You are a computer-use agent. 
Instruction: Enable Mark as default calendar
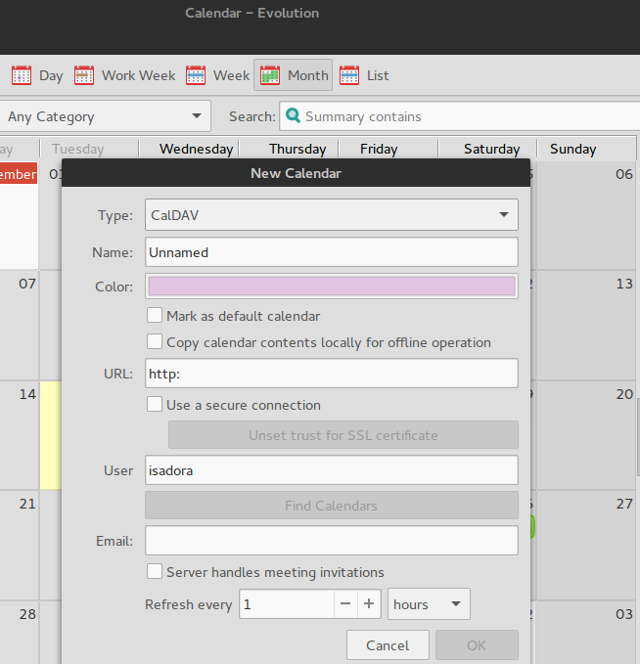154,315
